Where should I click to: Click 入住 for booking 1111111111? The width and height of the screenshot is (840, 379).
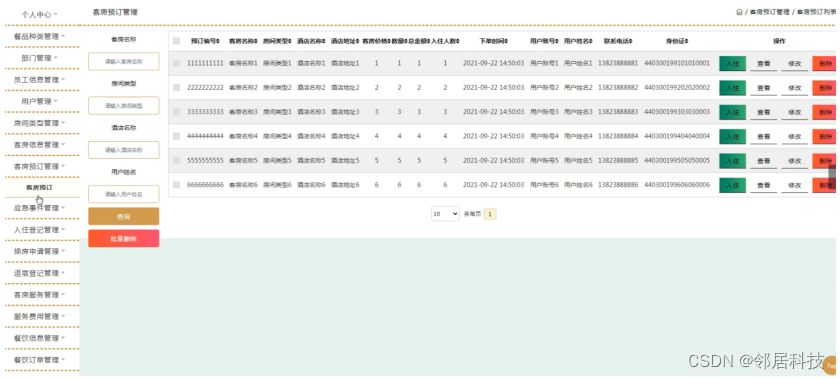[x=732, y=63]
